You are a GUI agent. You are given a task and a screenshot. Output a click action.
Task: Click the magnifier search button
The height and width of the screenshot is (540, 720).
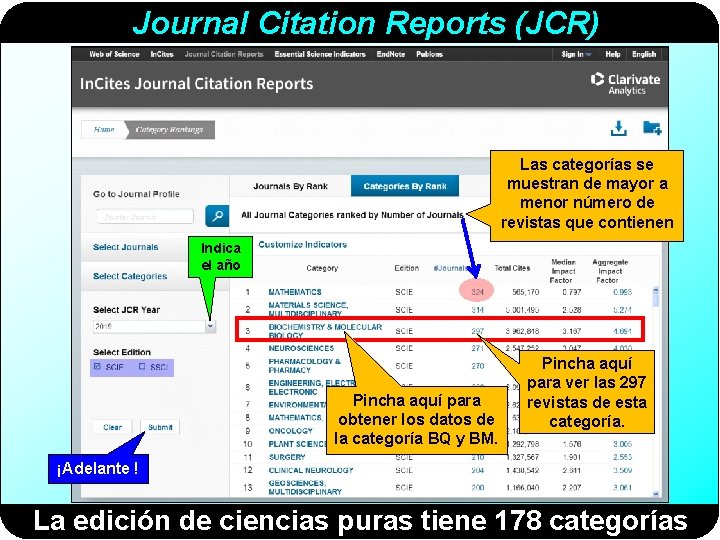pos(217,216)
